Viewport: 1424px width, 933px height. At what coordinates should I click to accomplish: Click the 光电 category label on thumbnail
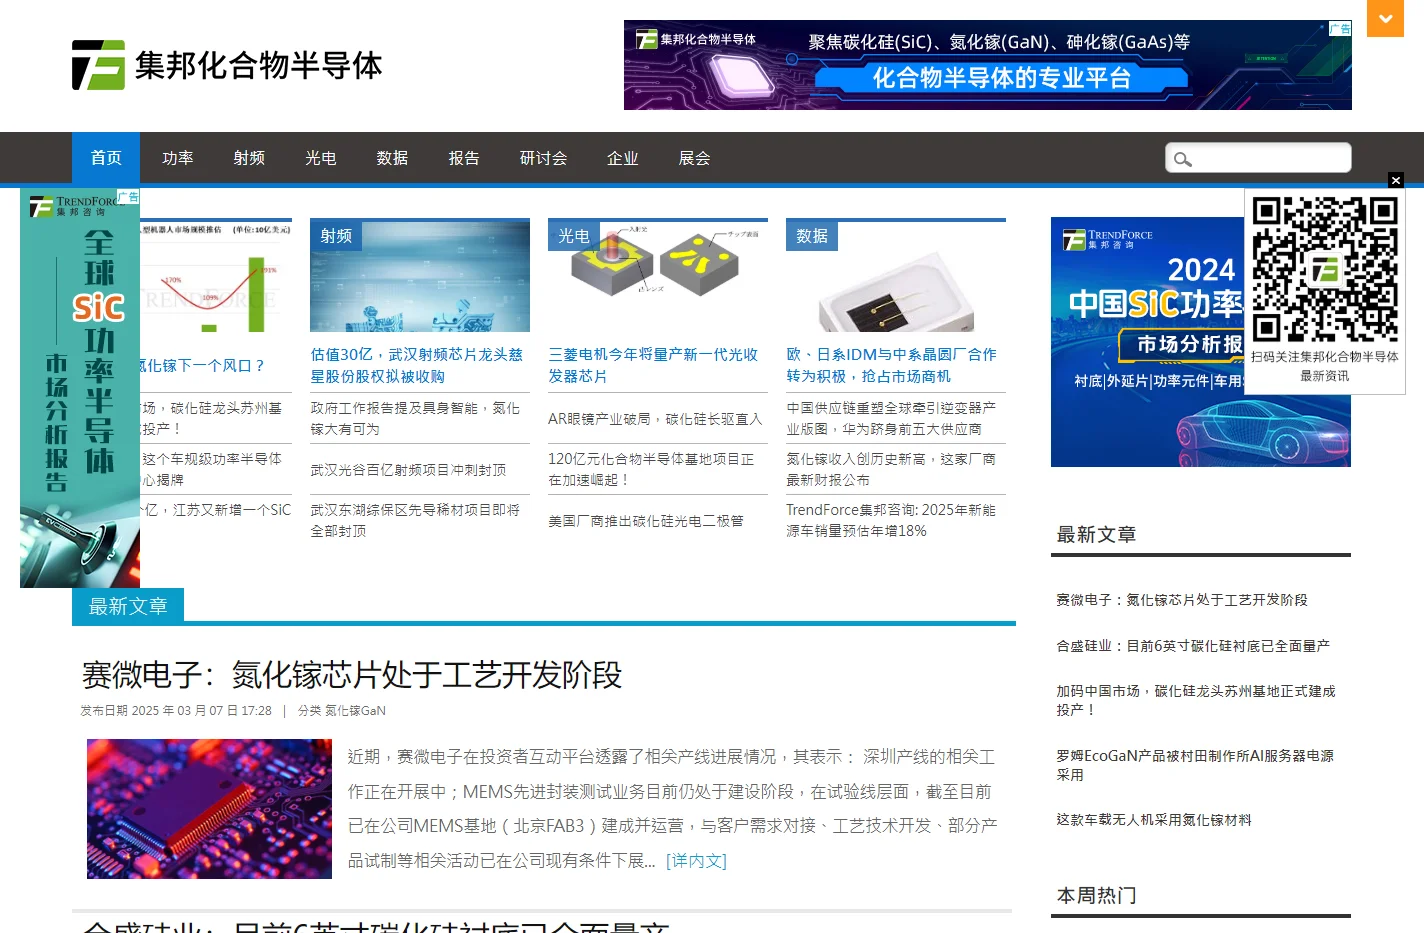coord(574,236)
